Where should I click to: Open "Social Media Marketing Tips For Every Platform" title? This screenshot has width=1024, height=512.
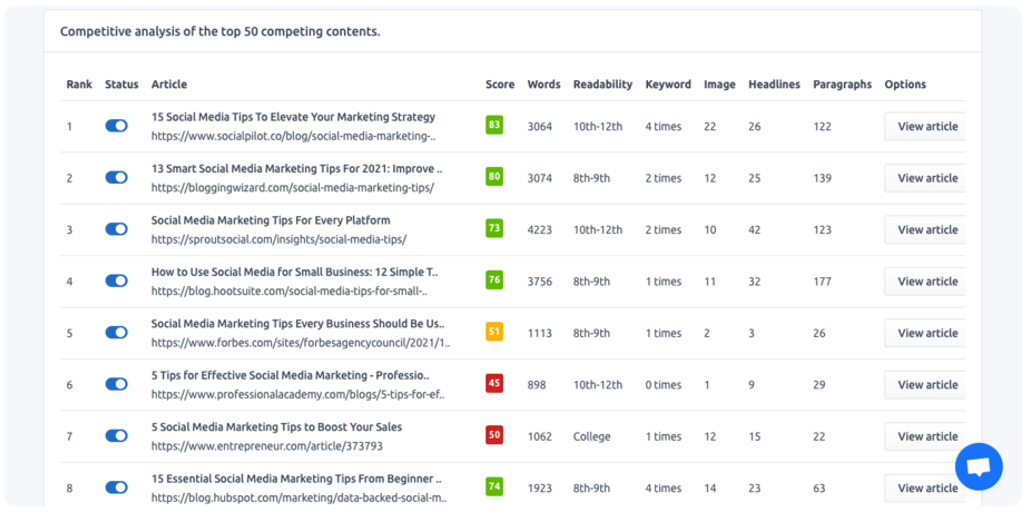click(x=270, y=220)
